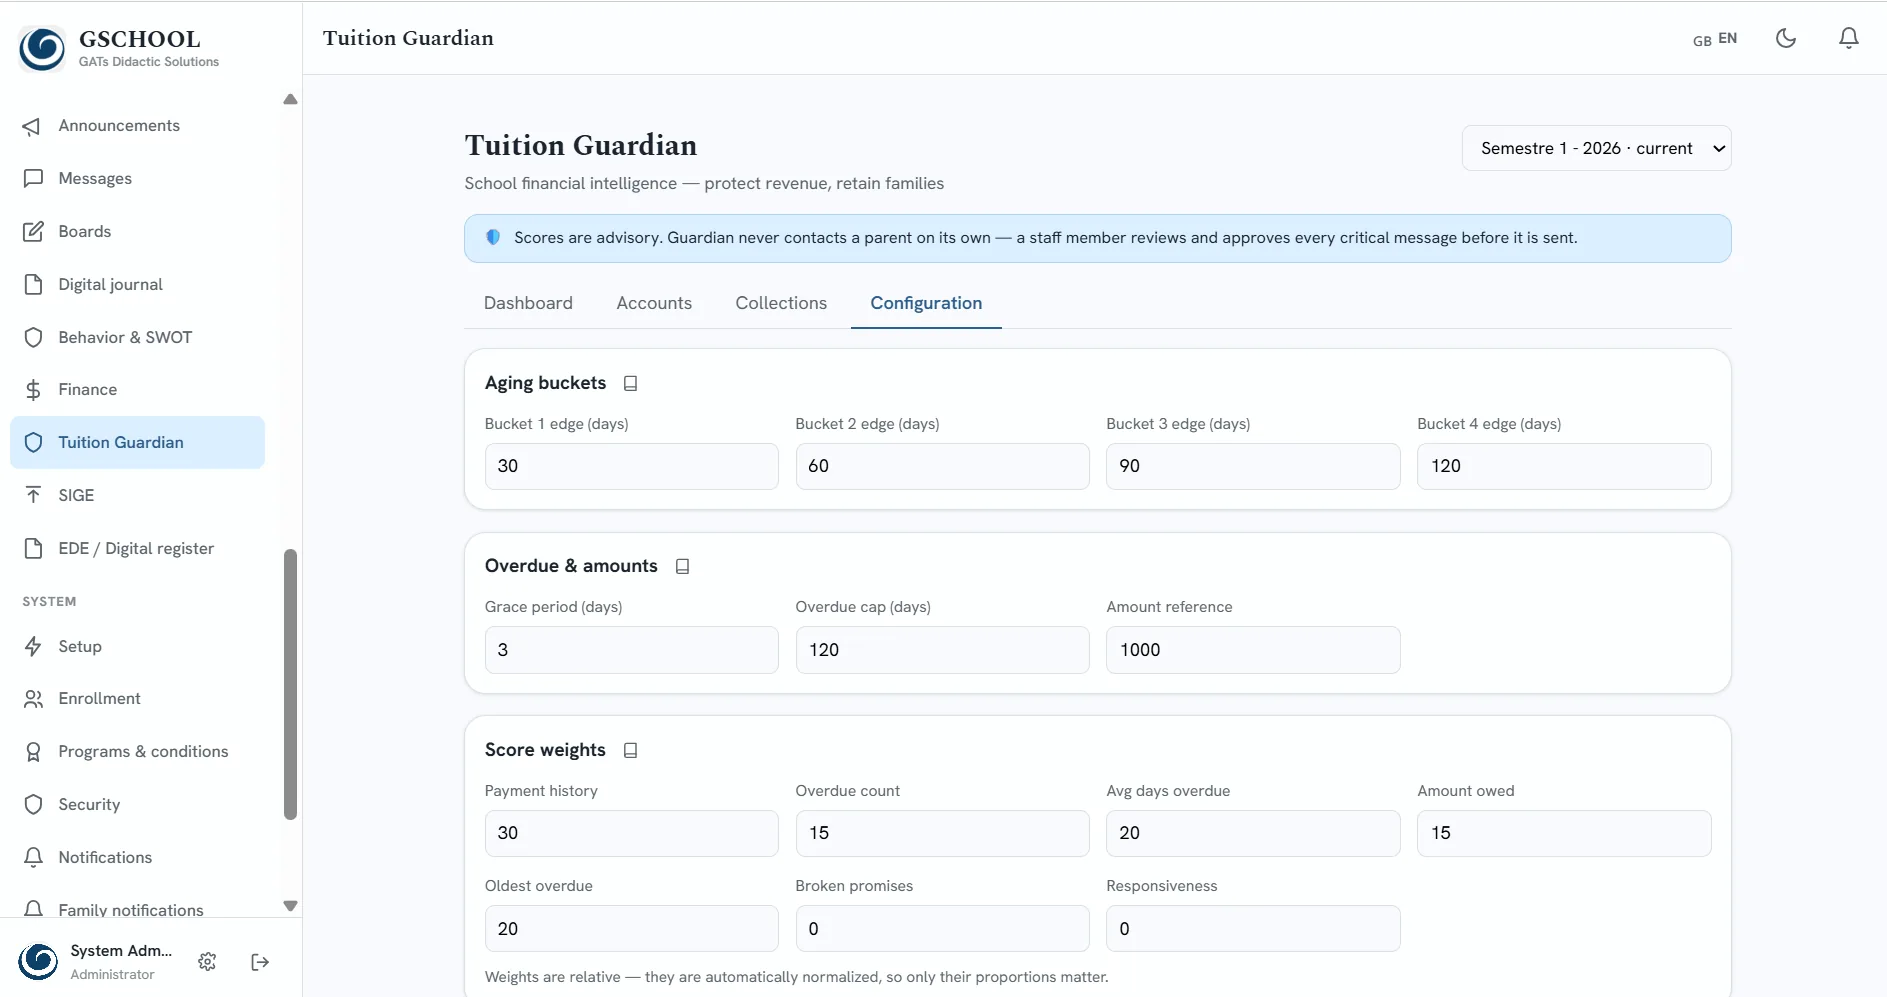Click the Broken promises weight field
Viewport: 1887px width, 997px height.
click(x=942, y=928)
